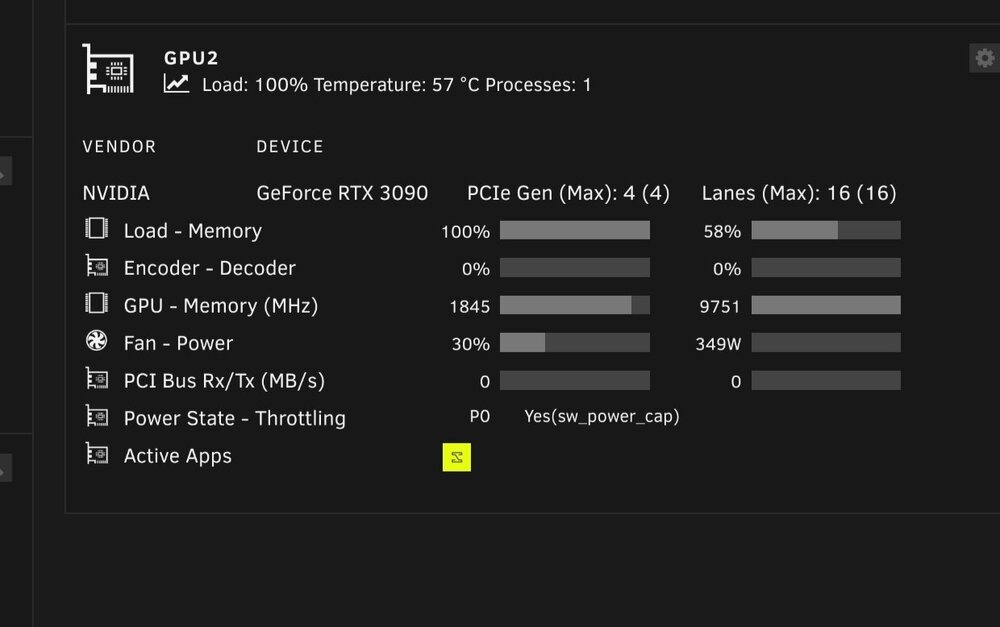This screenshot has height=627, width=1000.
Task: Click the Load - Memory chip icon
Action: coord(96,228)
